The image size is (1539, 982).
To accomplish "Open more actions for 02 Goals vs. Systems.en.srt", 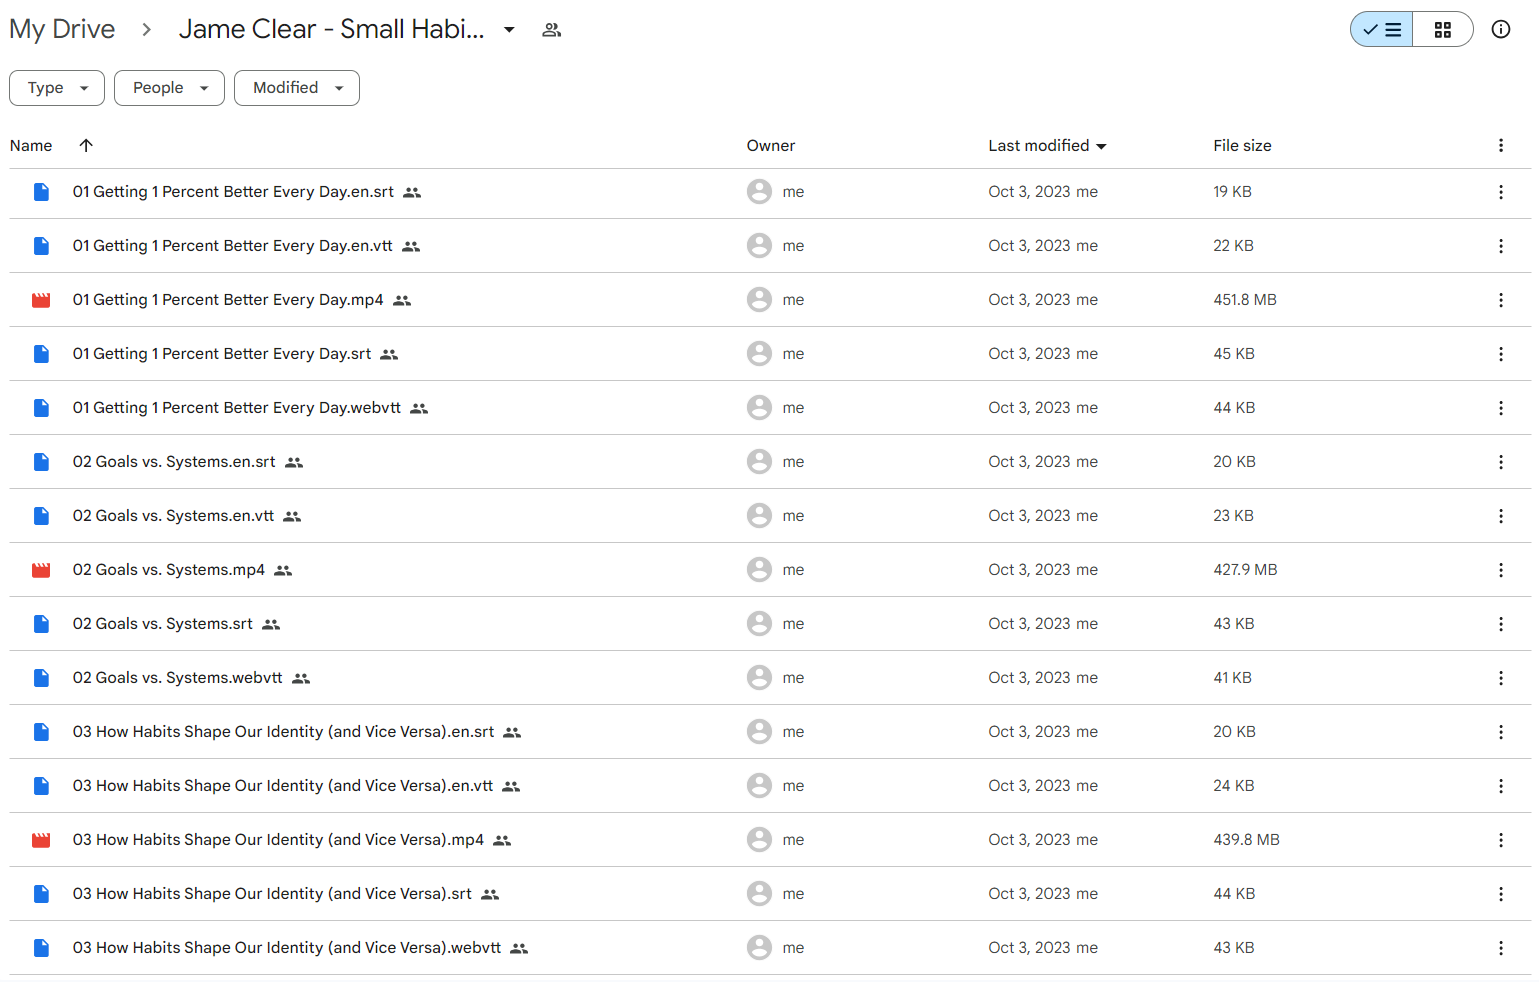I will point(1501,462).
